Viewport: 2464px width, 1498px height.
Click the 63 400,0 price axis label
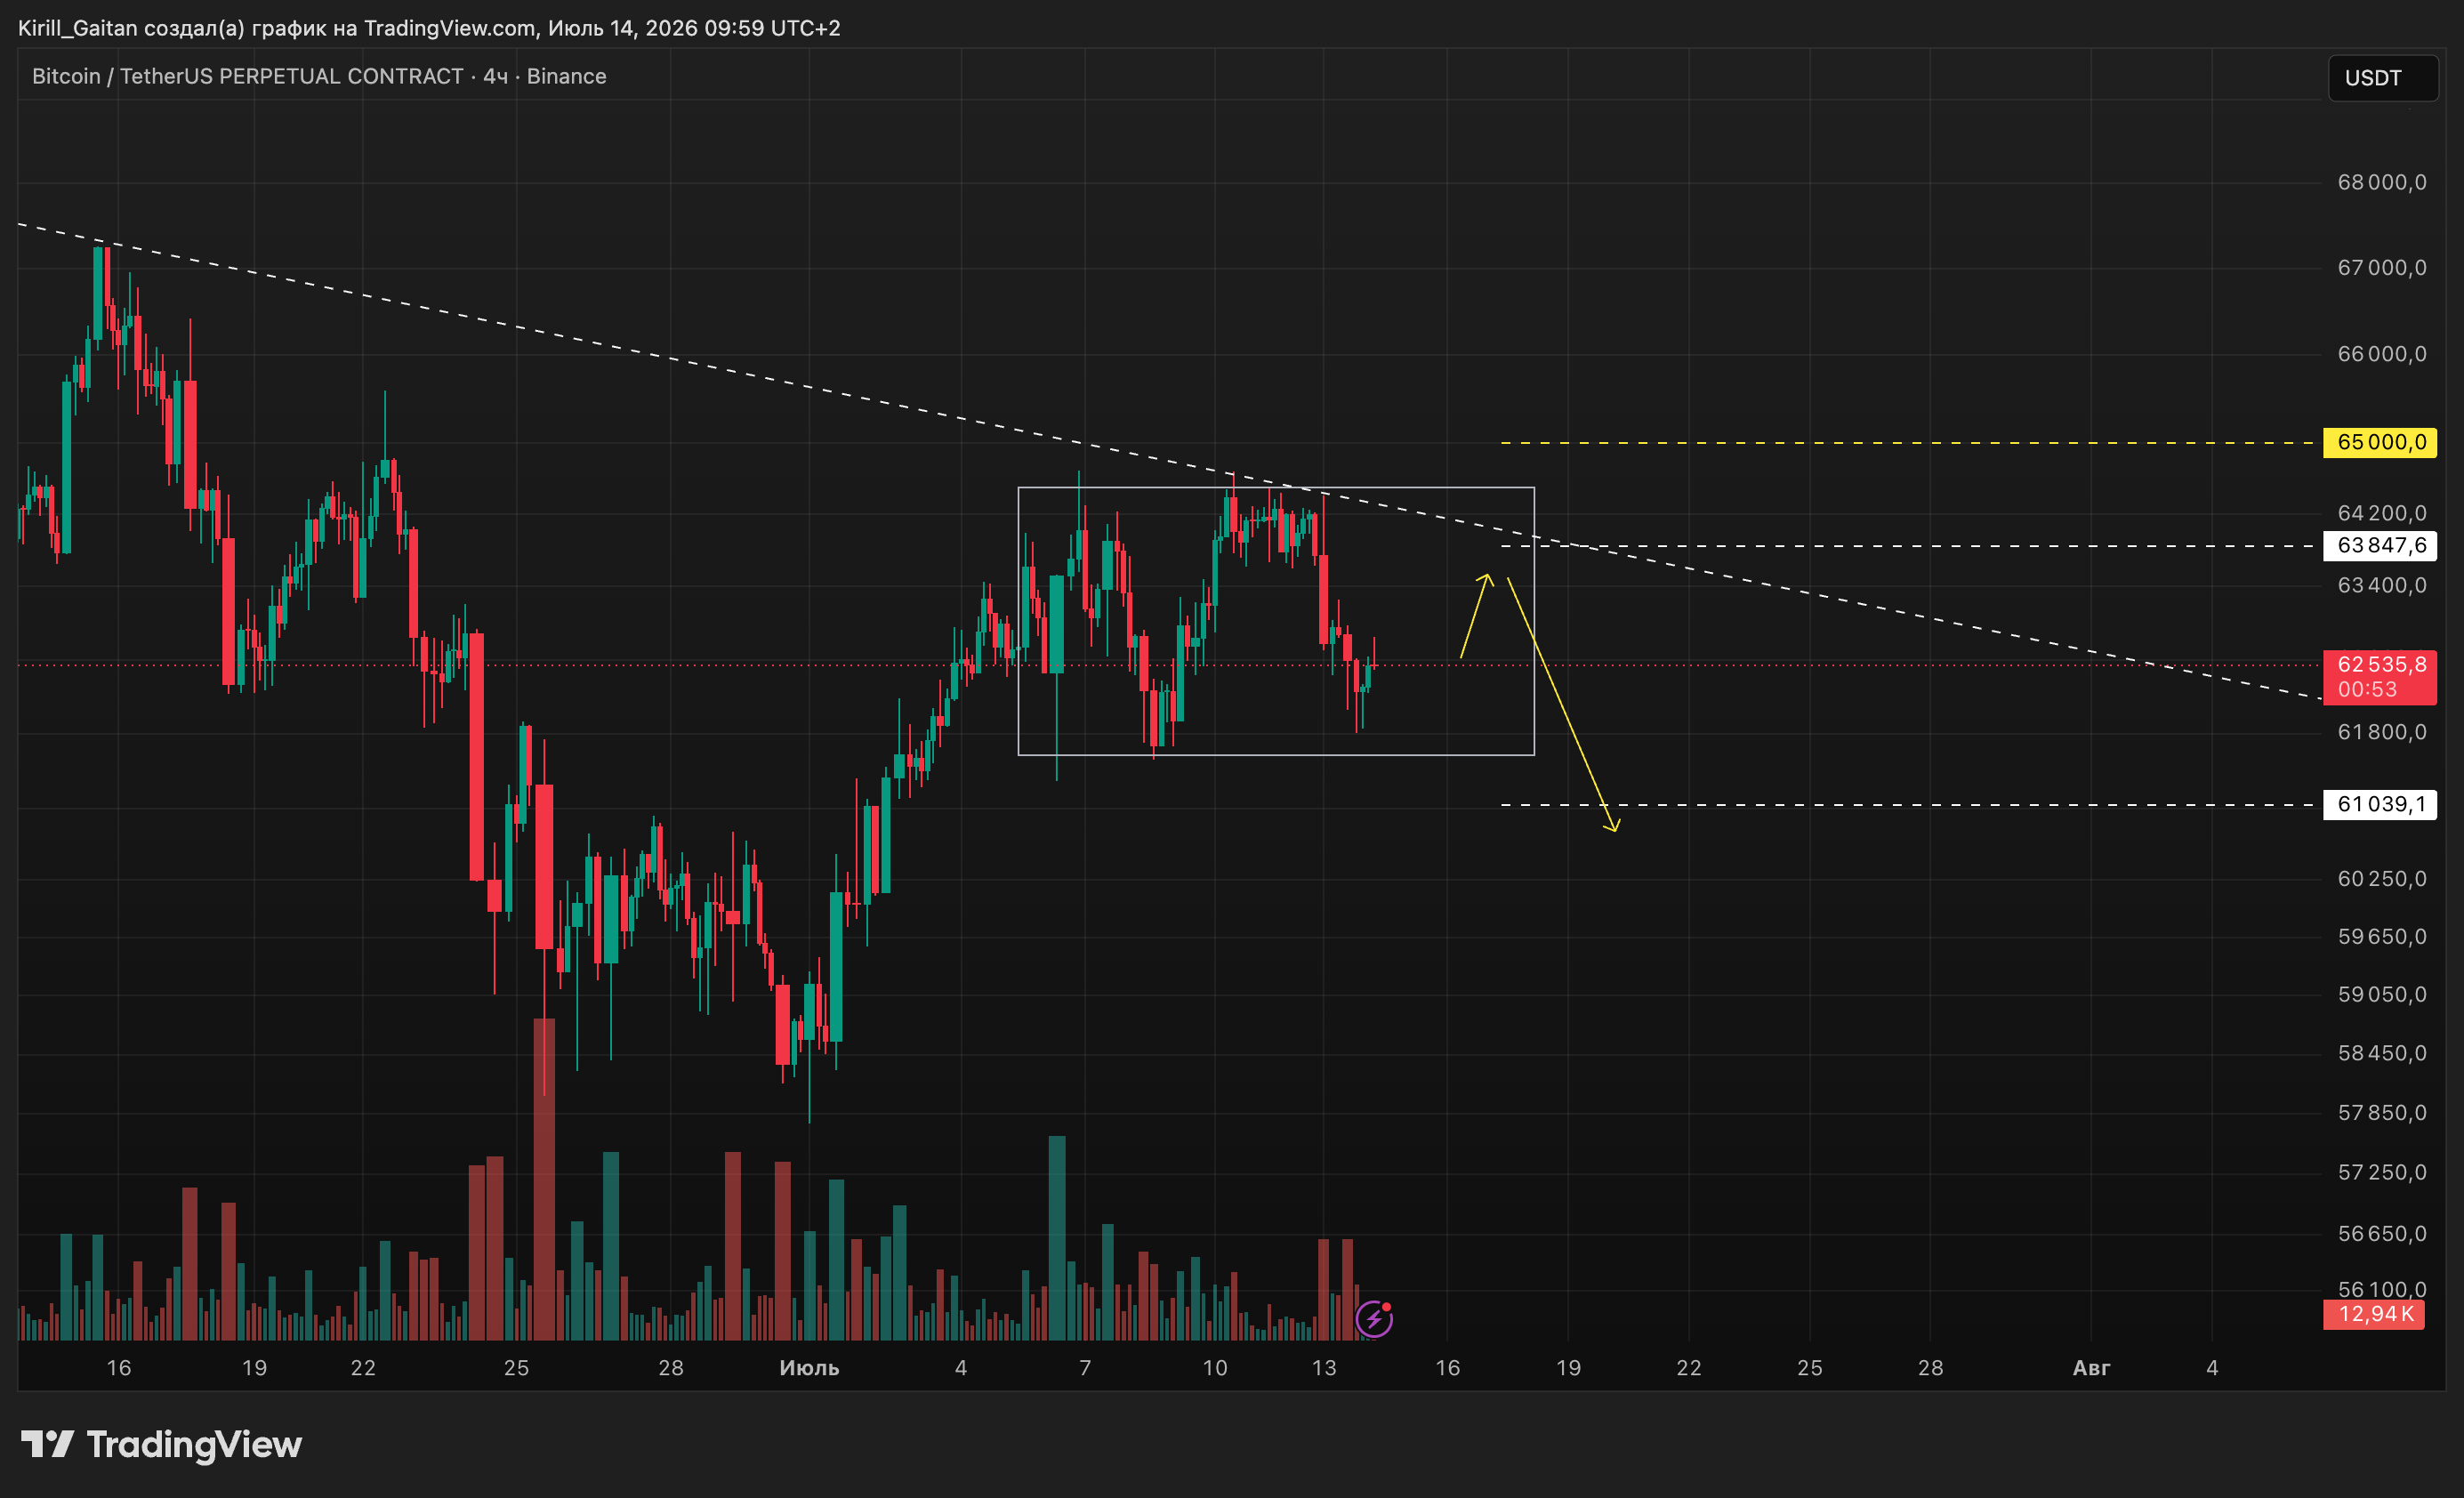tap(2381, 585)
